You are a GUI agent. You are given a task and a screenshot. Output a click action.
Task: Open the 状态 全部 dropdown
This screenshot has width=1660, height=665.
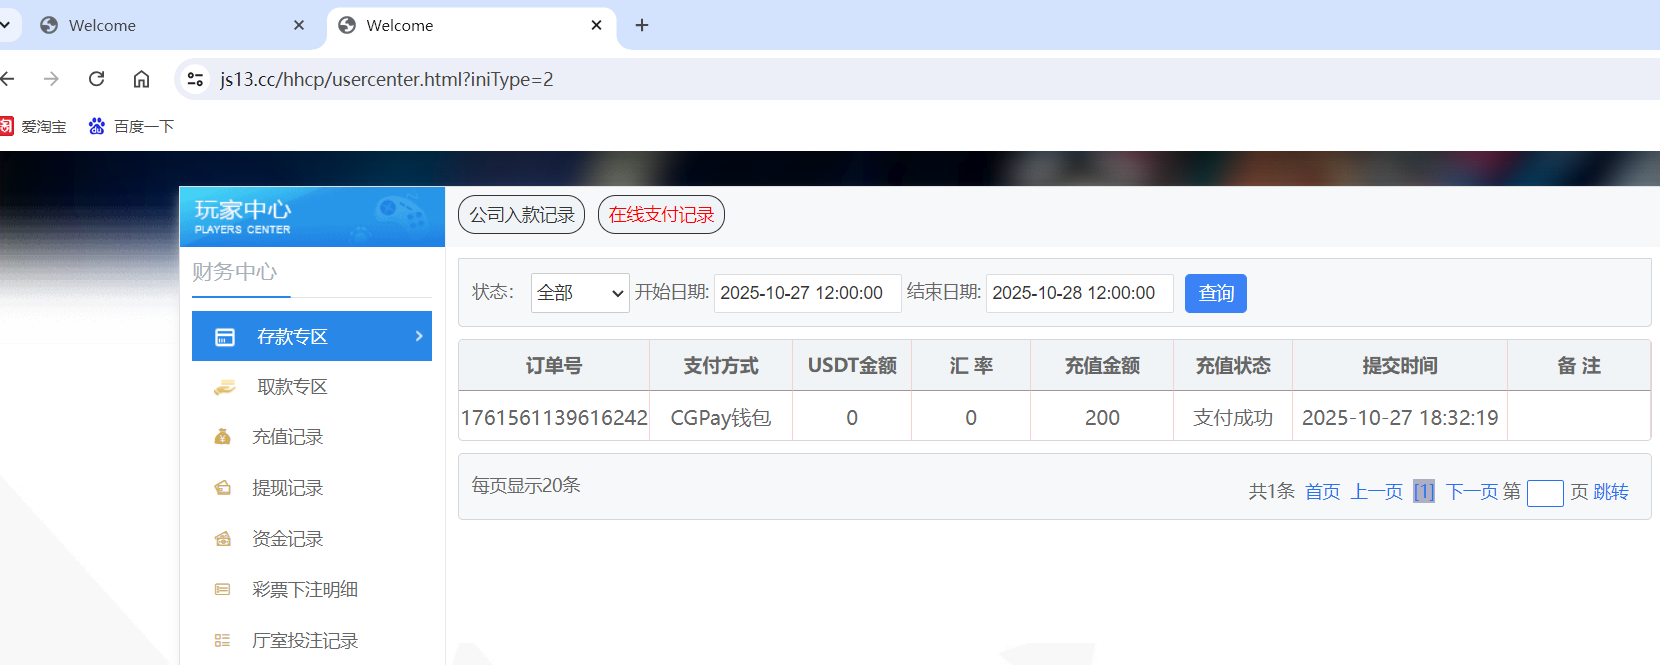(580, 293)
